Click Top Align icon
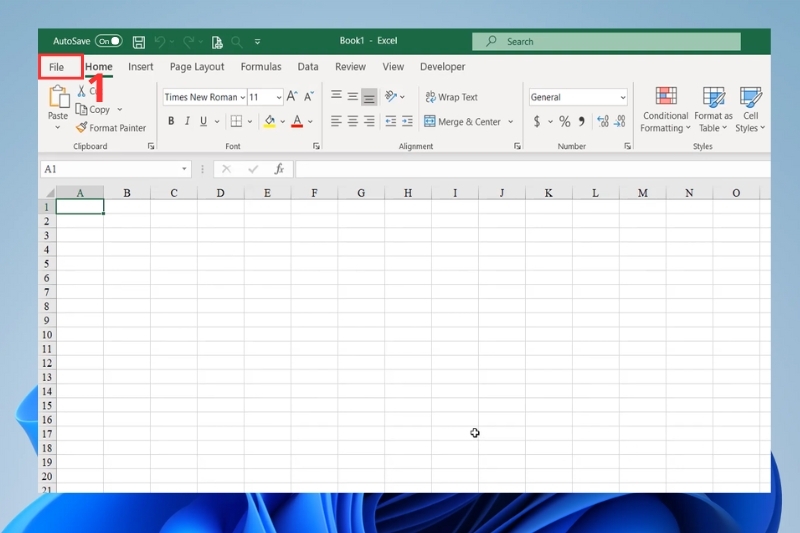The image size is (800, 533). (x=336, y=95)
